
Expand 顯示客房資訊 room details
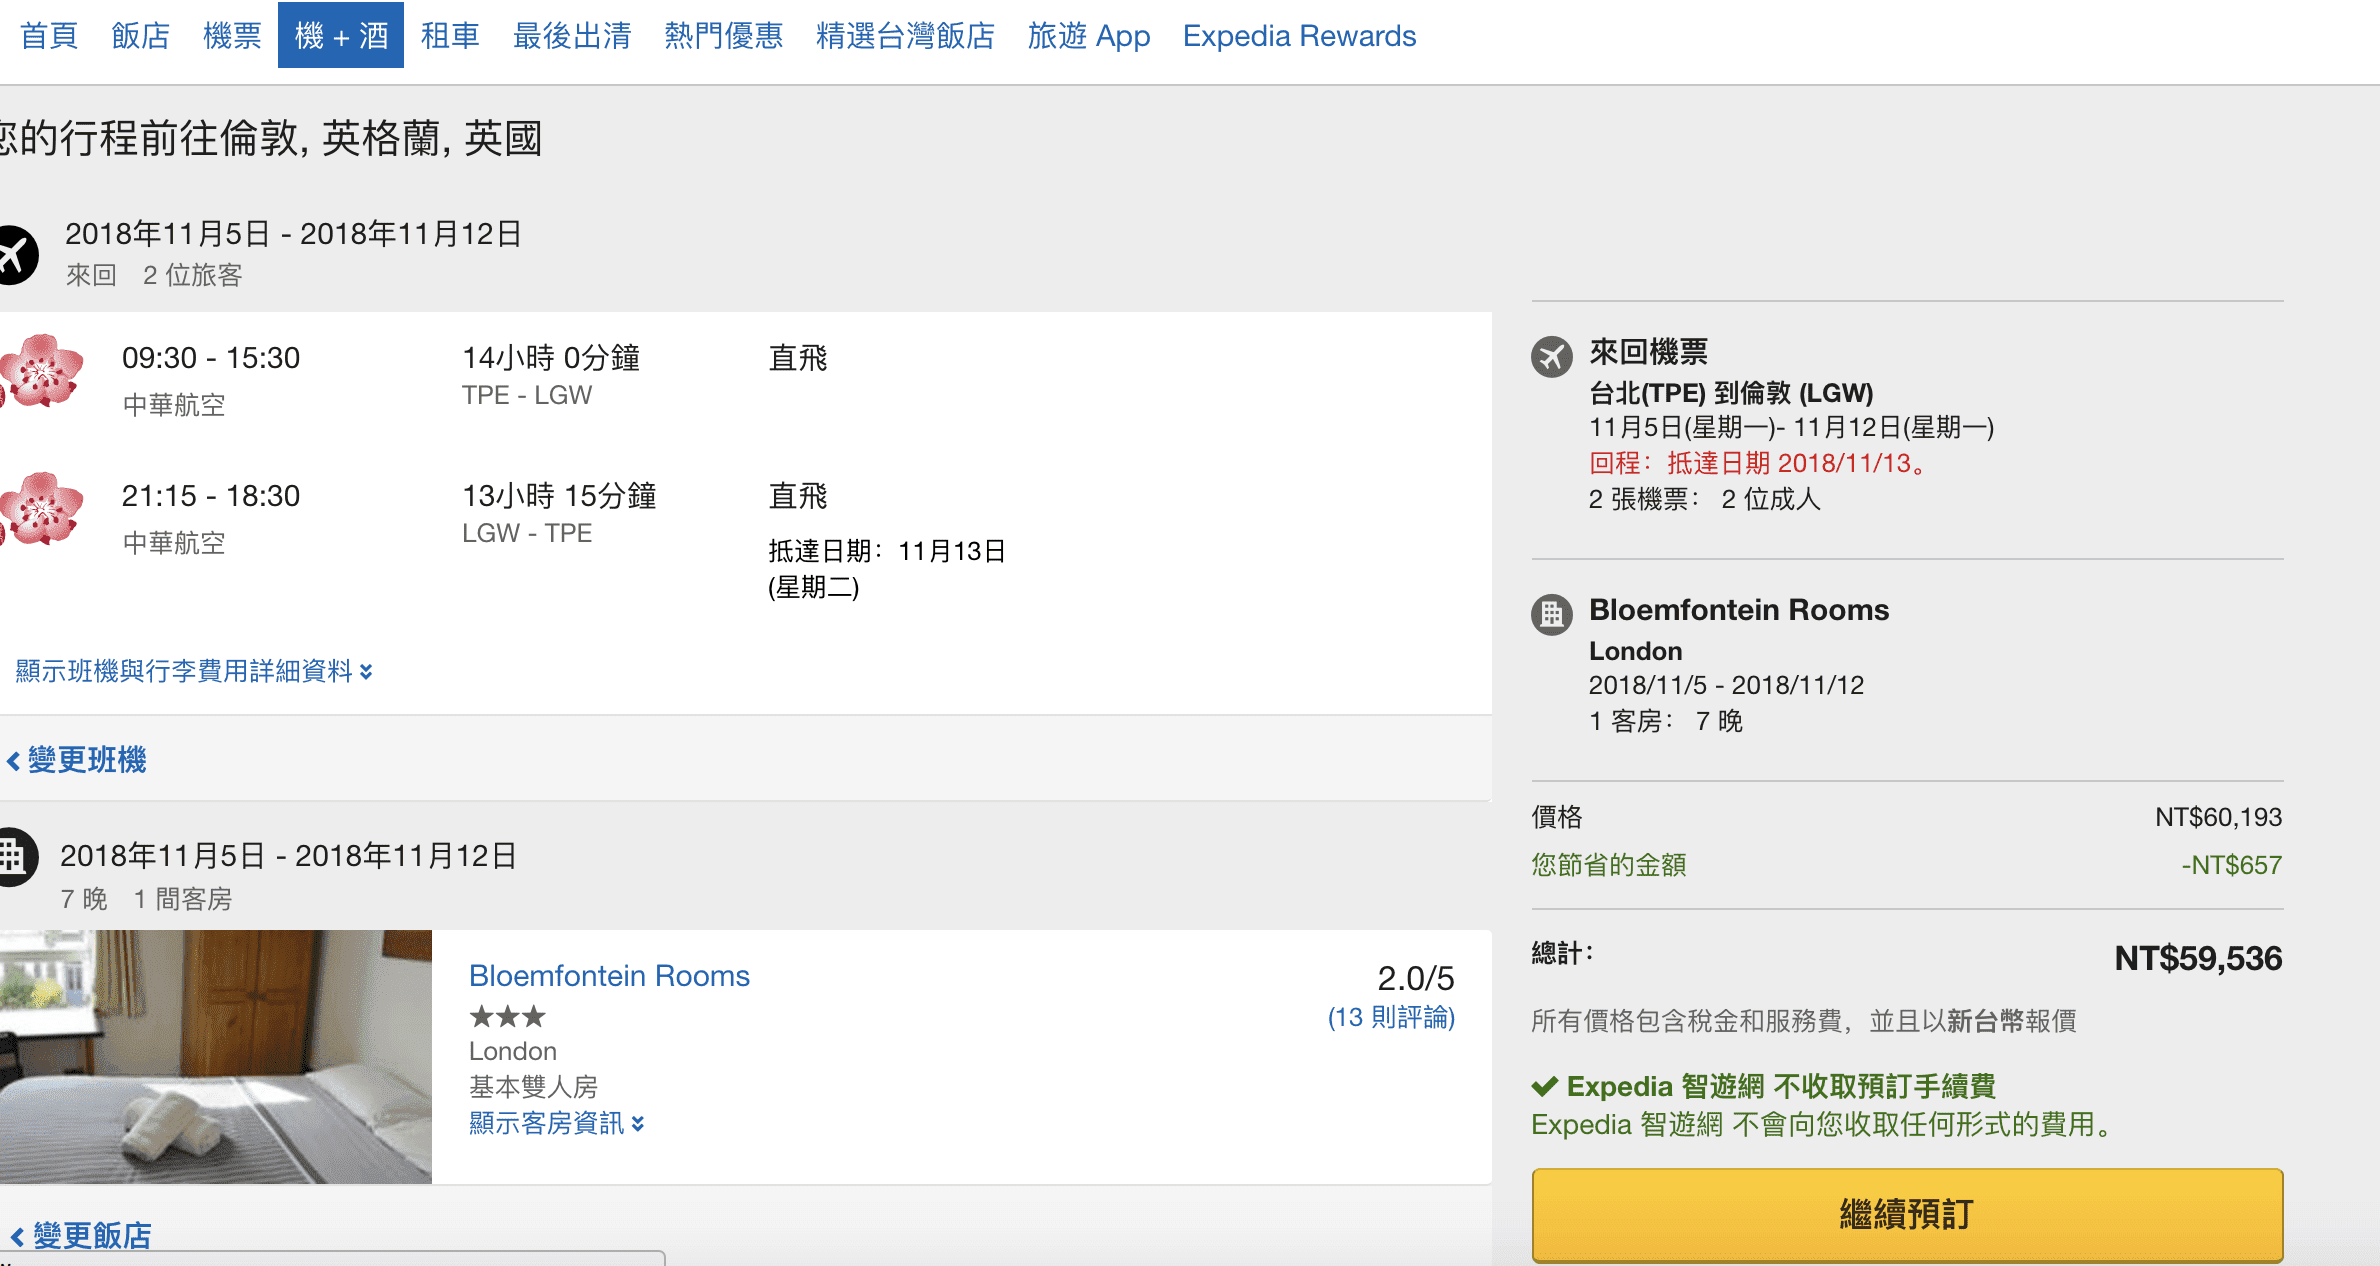pyautogui.click(x=557, y=1124)
